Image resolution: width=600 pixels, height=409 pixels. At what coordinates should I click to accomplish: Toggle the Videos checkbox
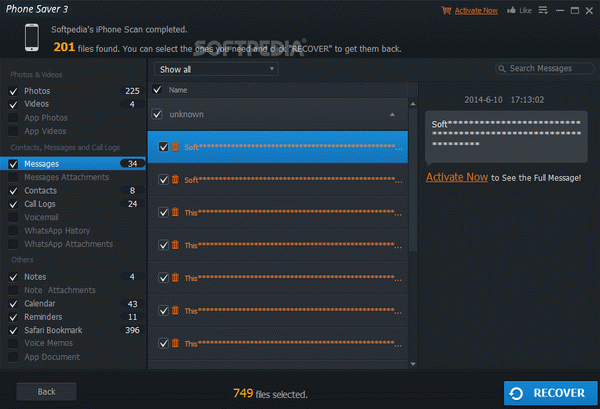(13, 104)
